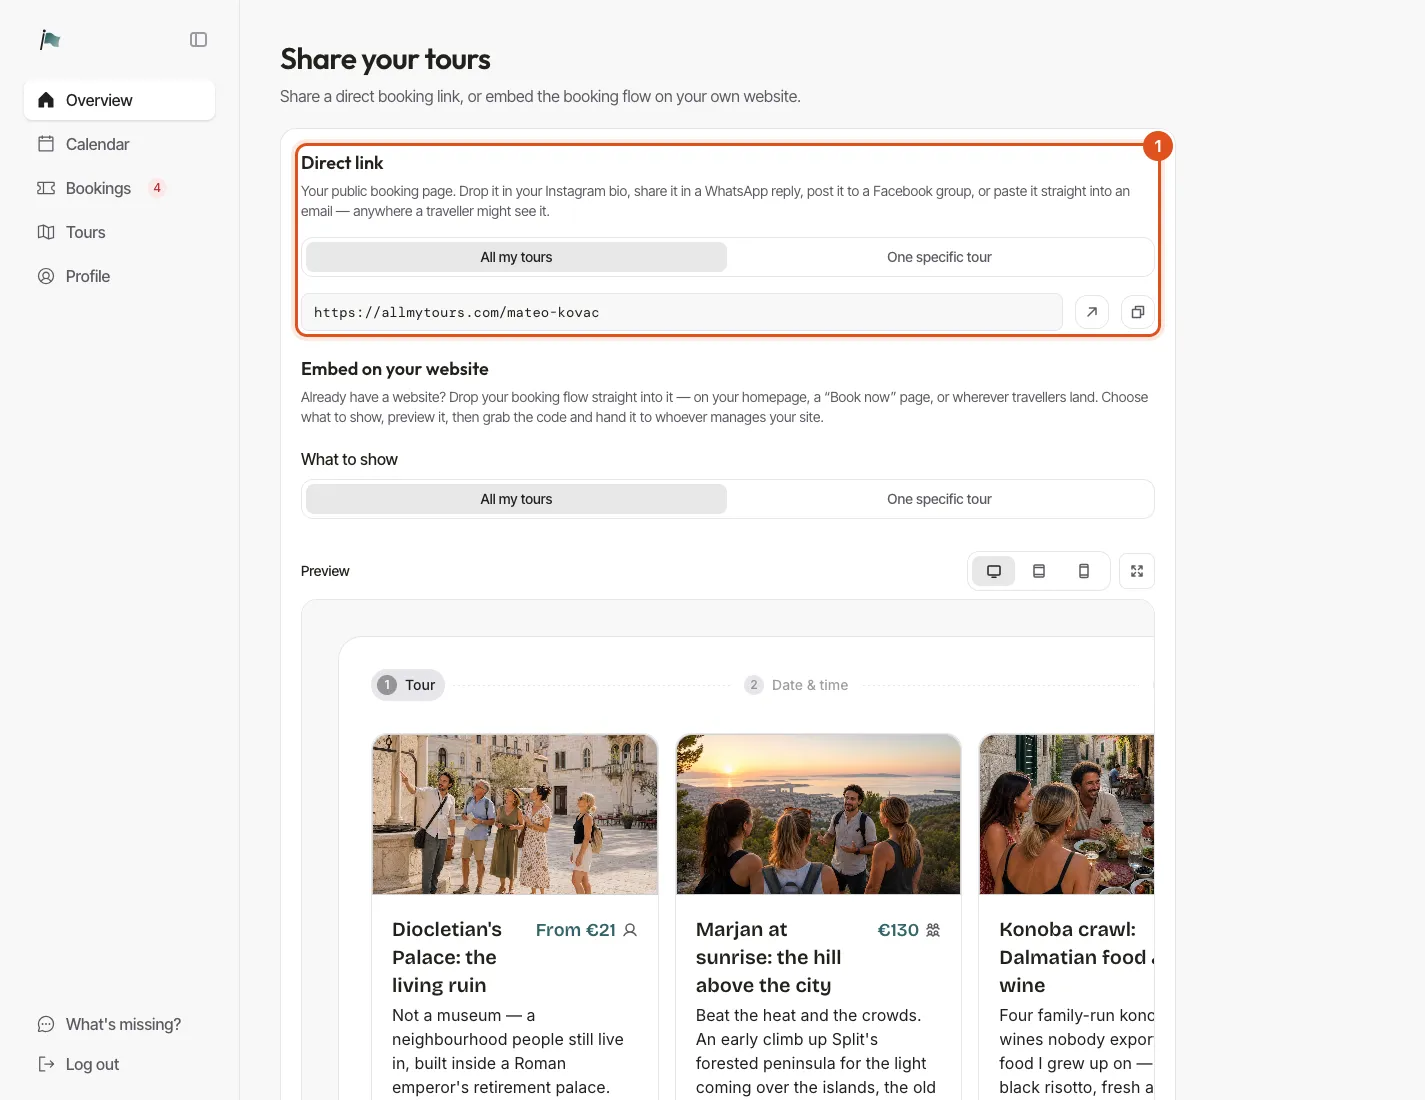Screen dimensions: 1425x1100
Task: Click the What to show label
Action: [349, 459]
